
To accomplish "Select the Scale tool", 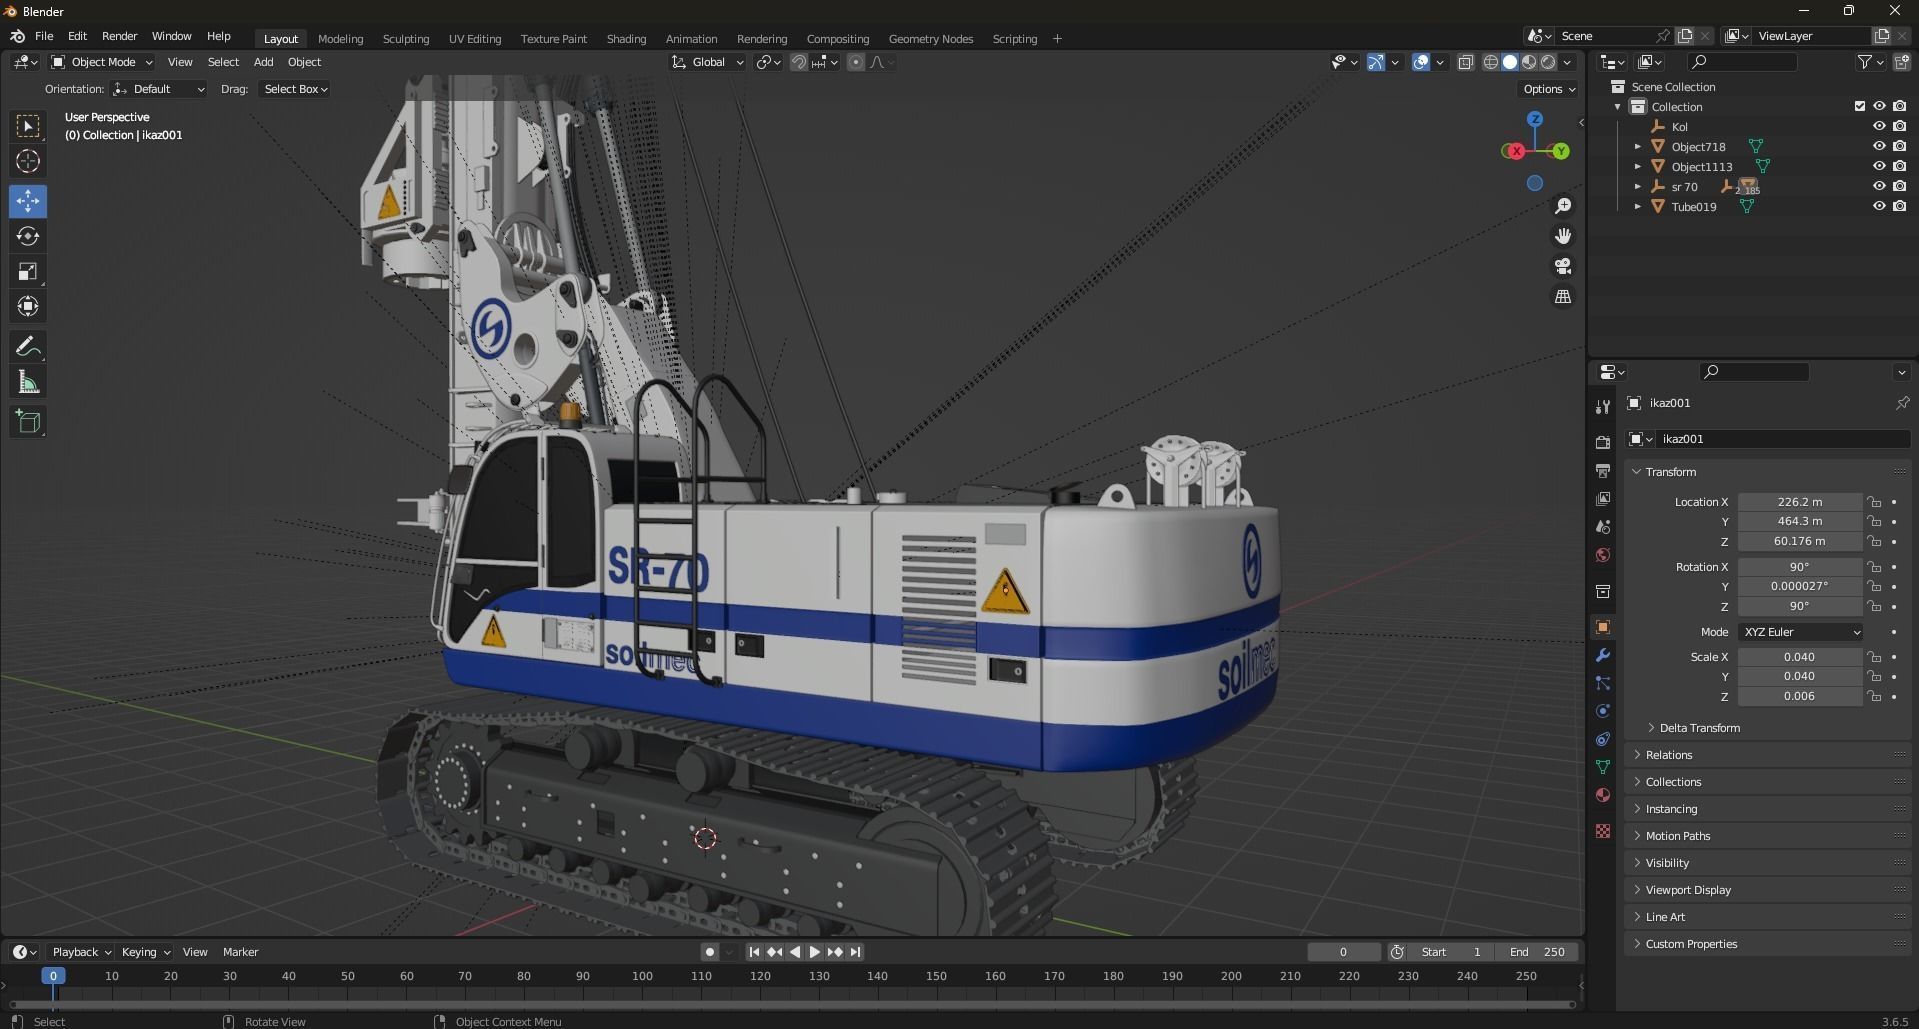I will point(28,271).
